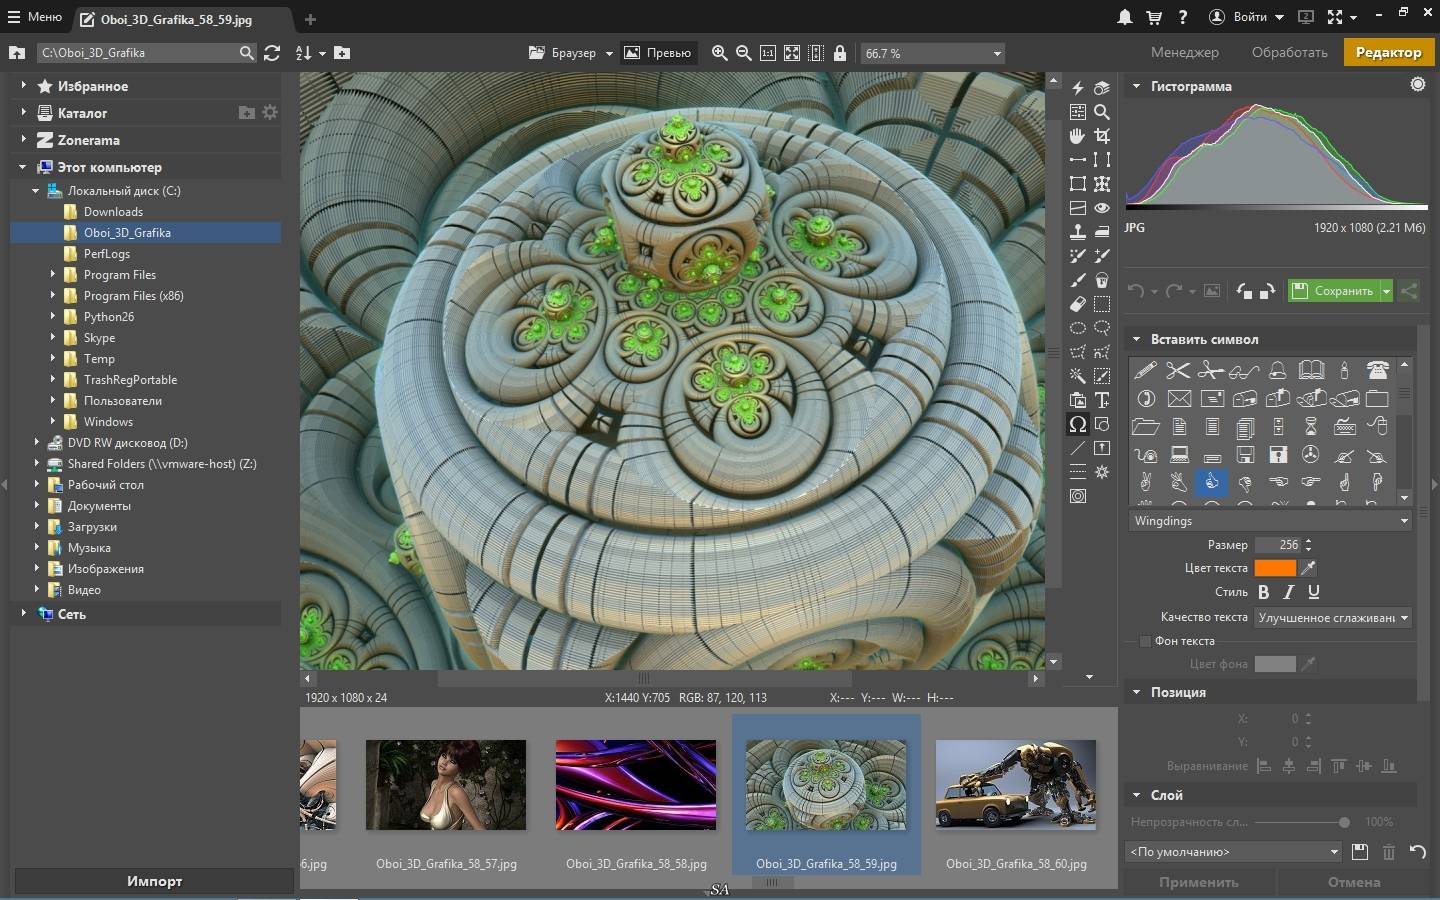Select the magnifier Zoom tool

(1102, 112)
